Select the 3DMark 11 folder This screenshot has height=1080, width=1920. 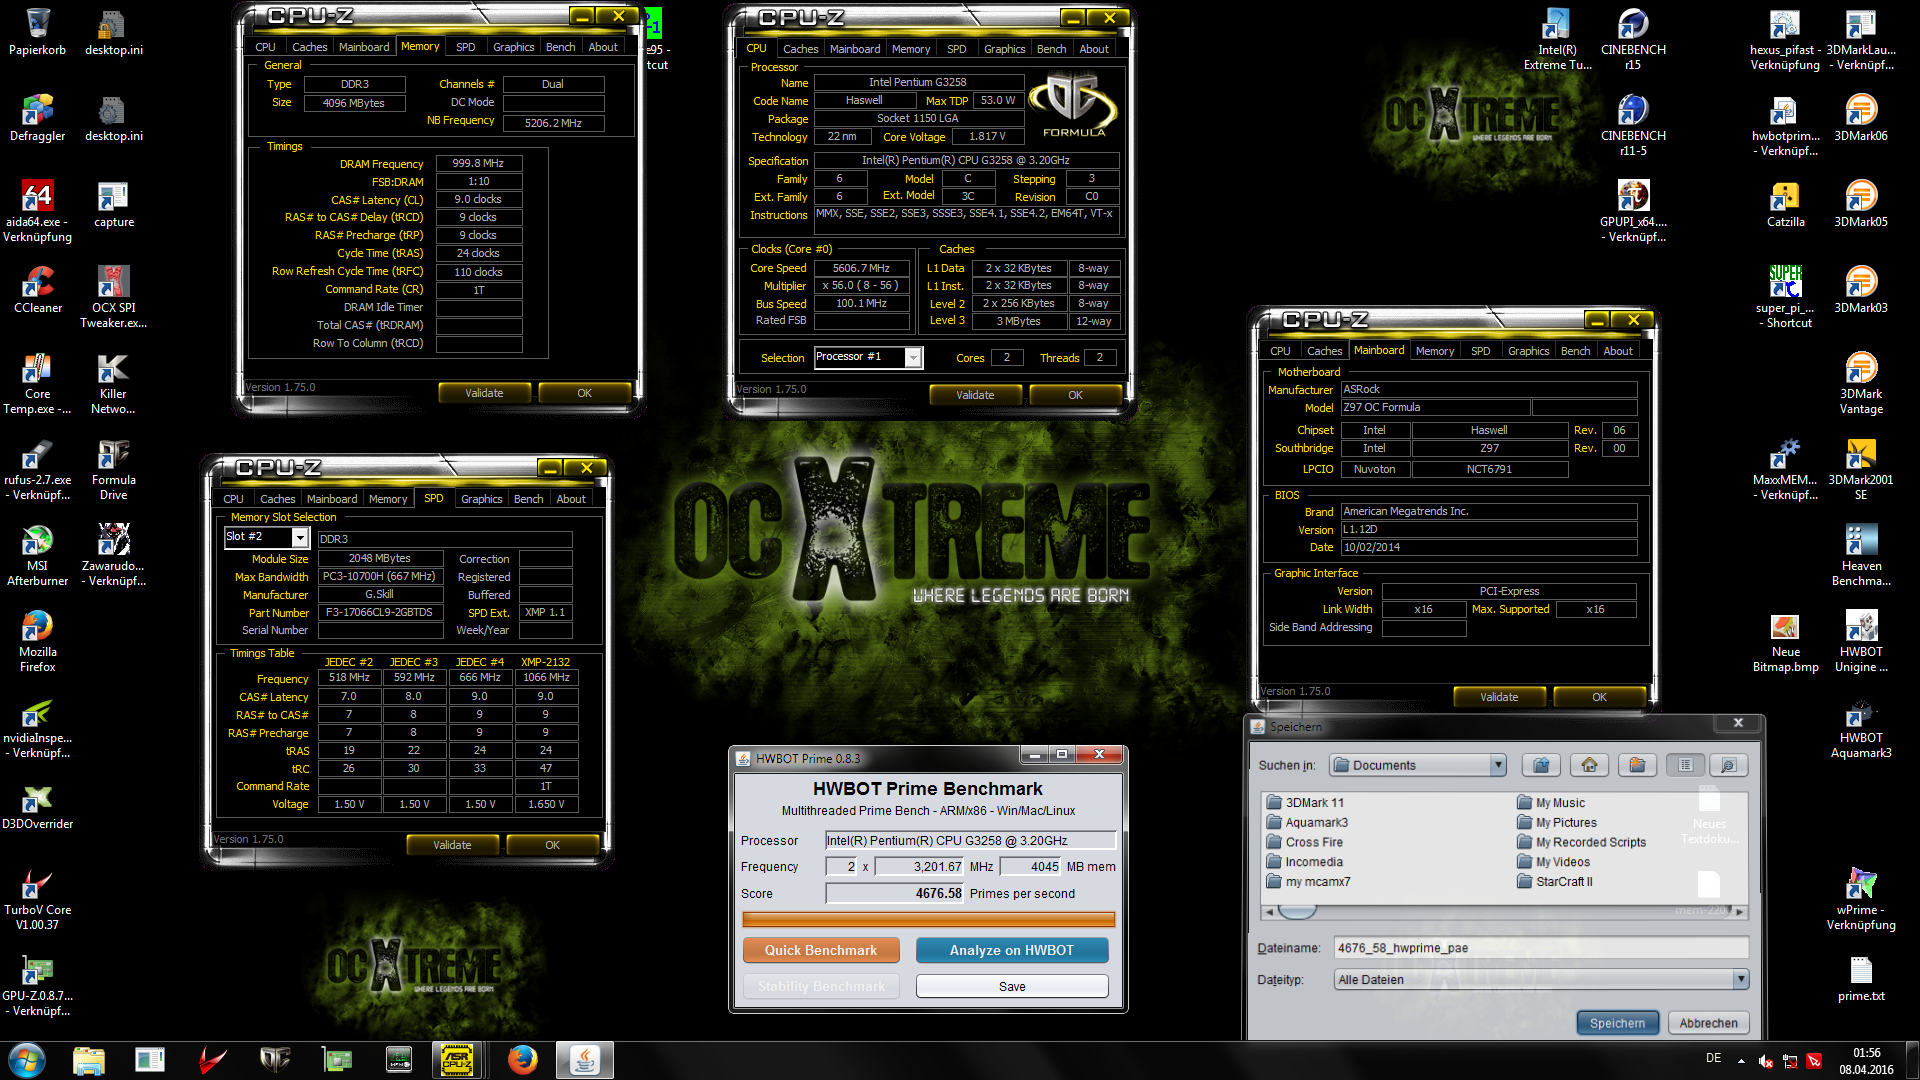point(1305,803)
